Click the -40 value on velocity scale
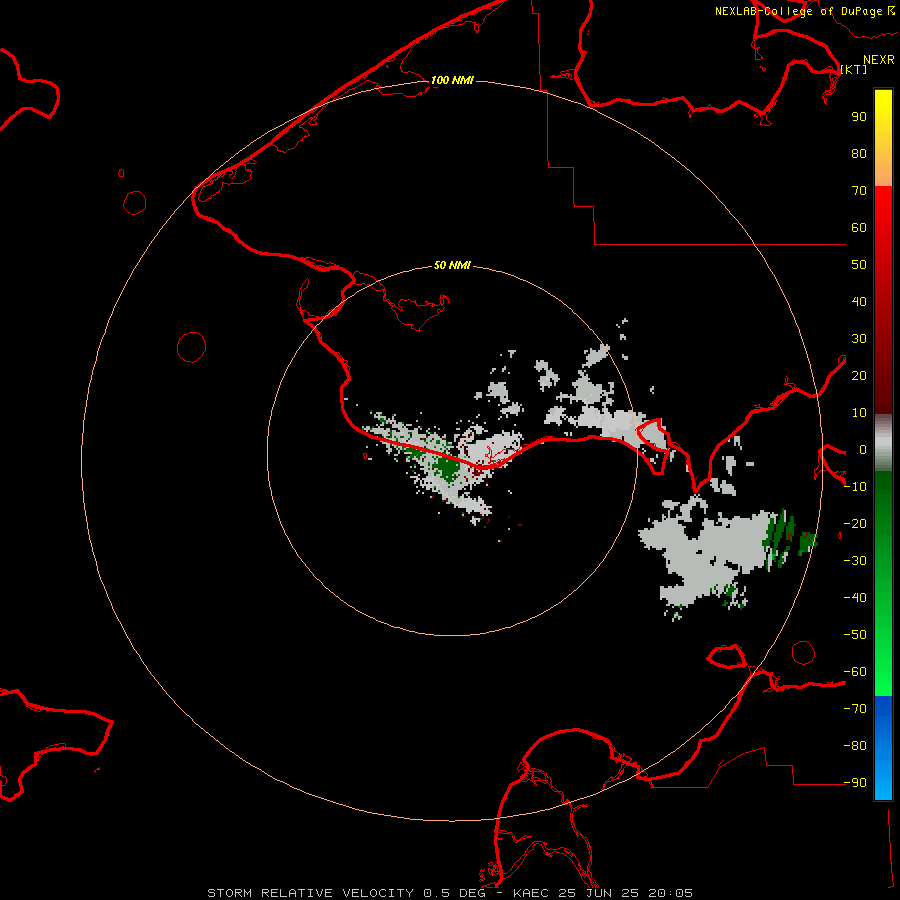 coord(855,598)
